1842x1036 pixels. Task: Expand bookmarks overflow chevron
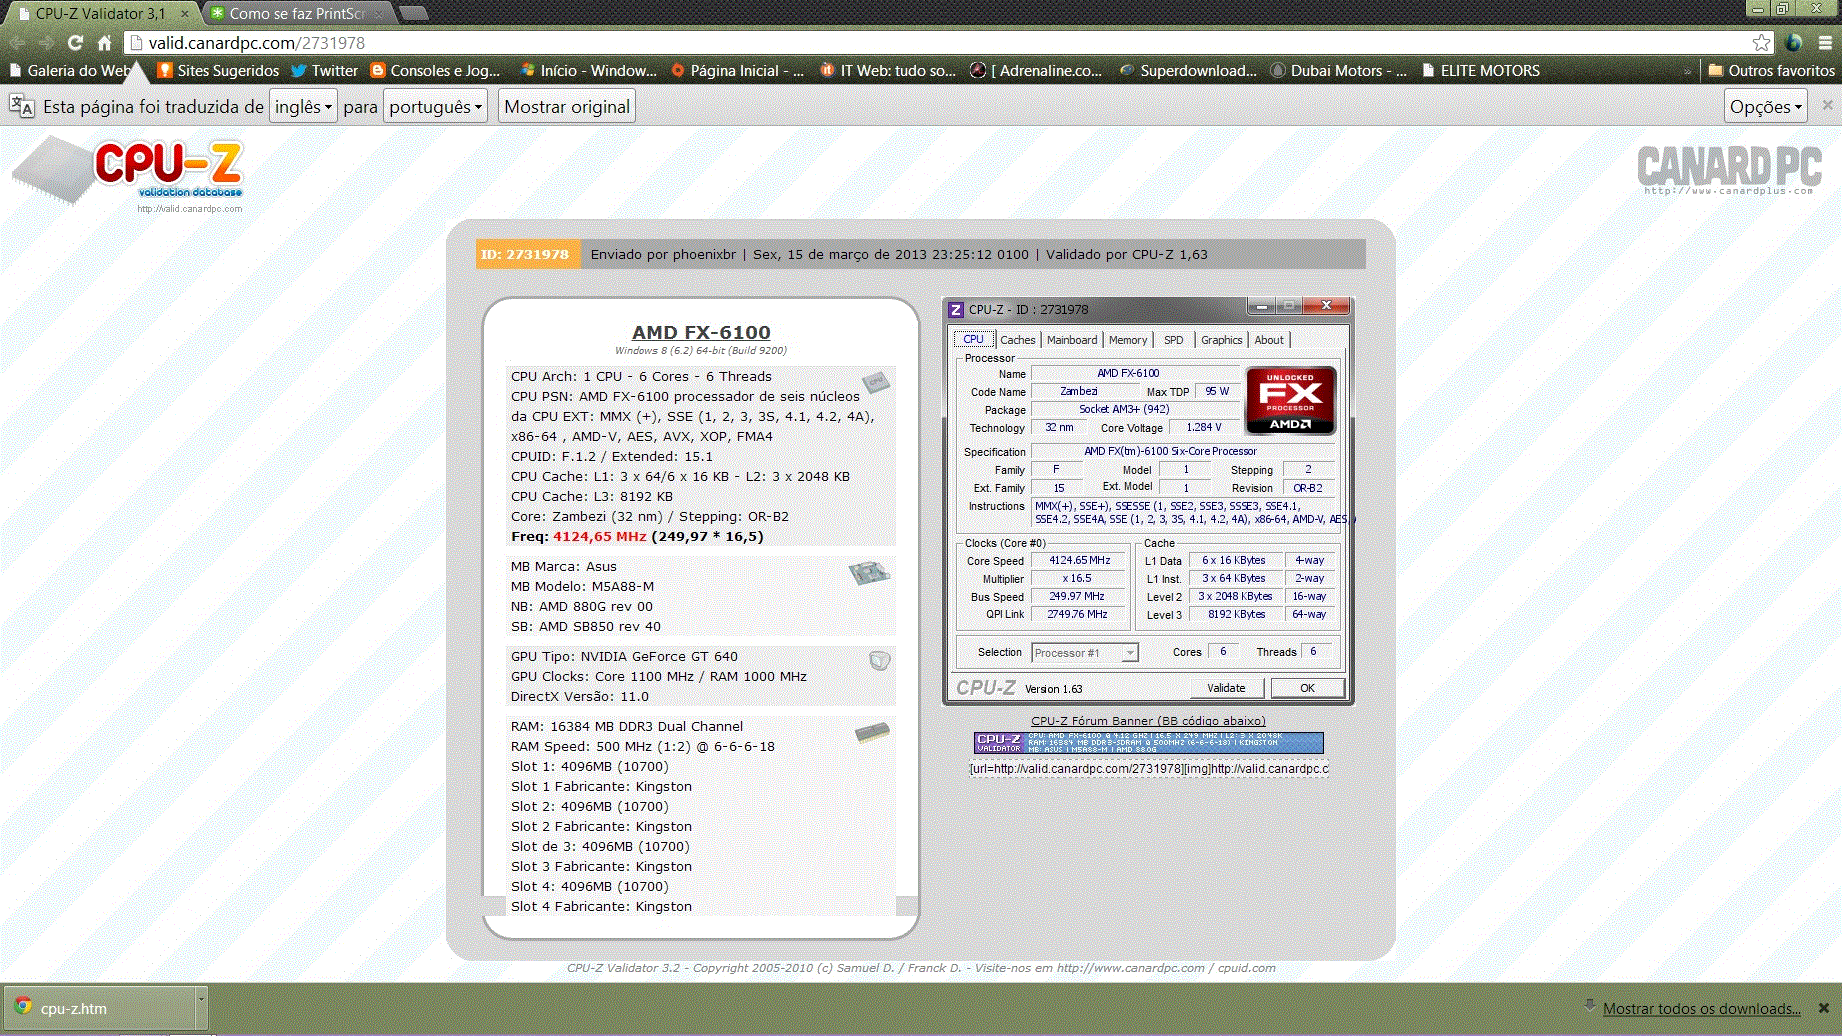tap(1688, 70)
